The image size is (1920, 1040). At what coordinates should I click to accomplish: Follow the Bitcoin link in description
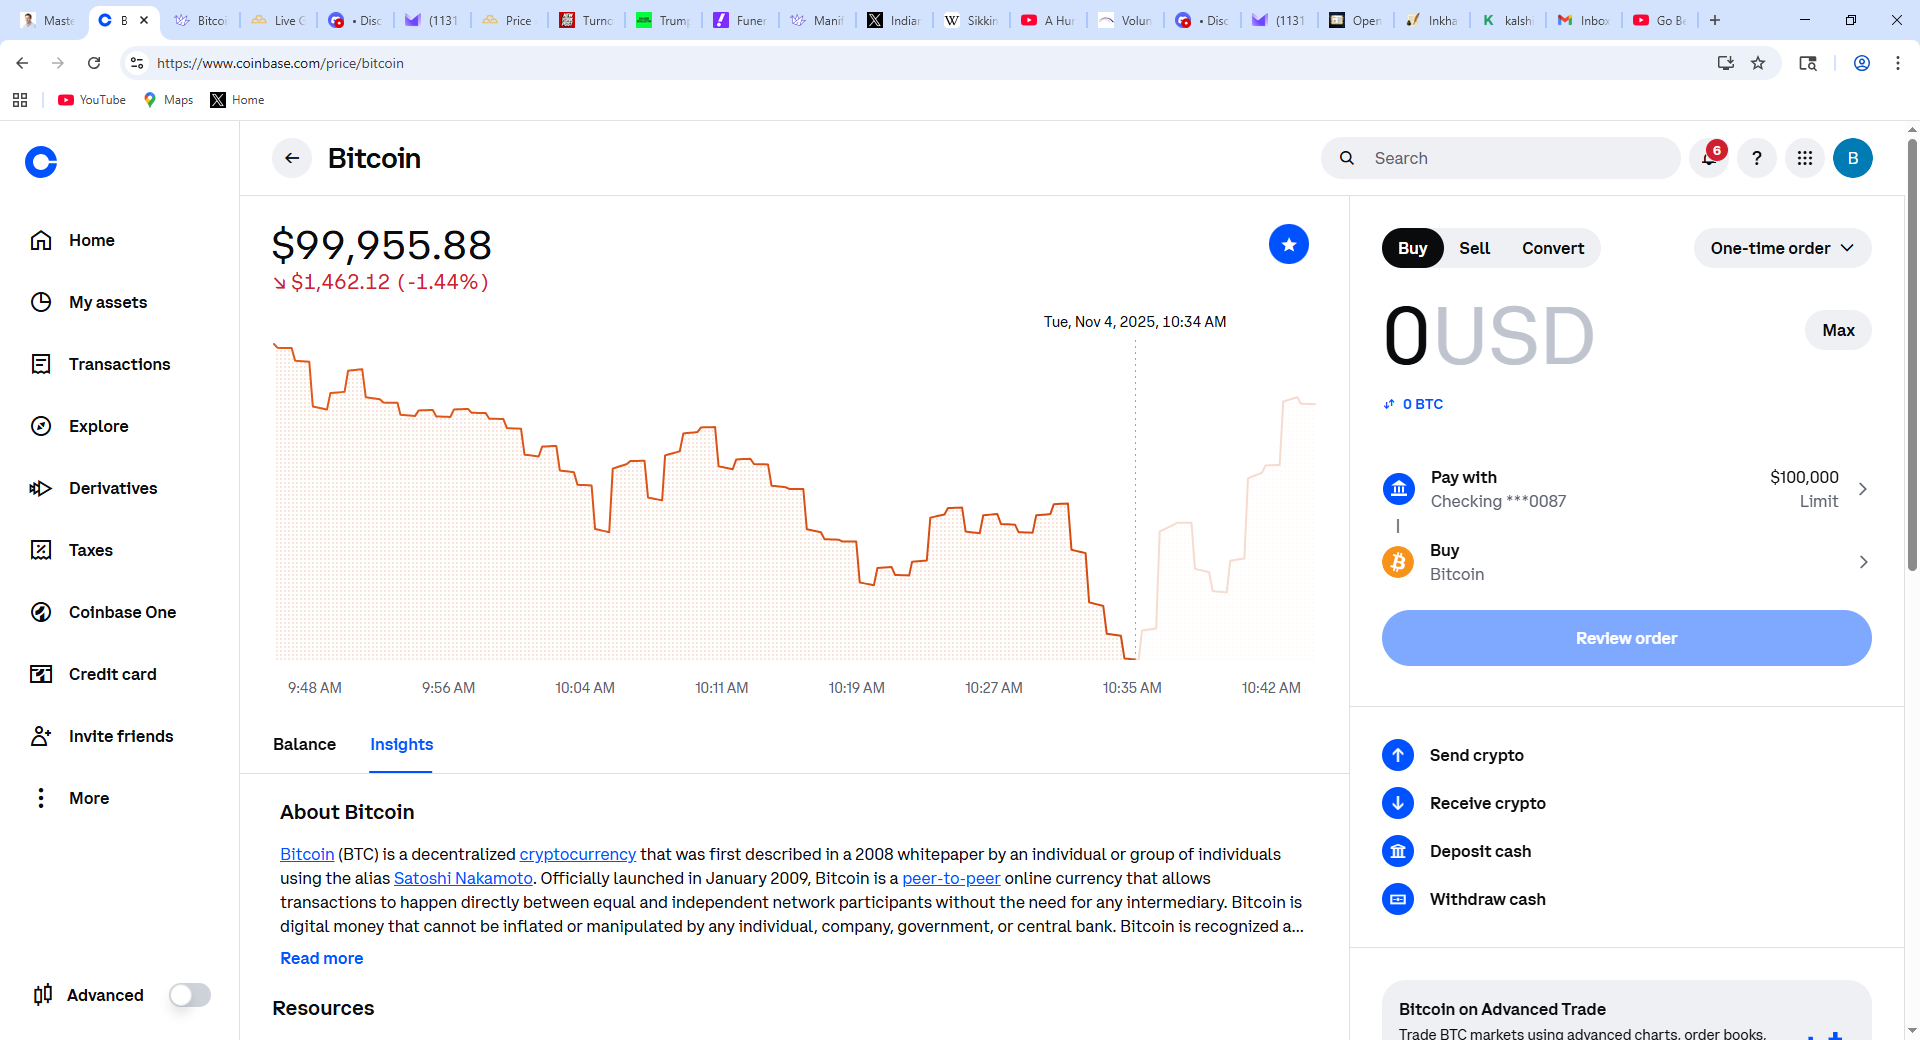(307, 854)
